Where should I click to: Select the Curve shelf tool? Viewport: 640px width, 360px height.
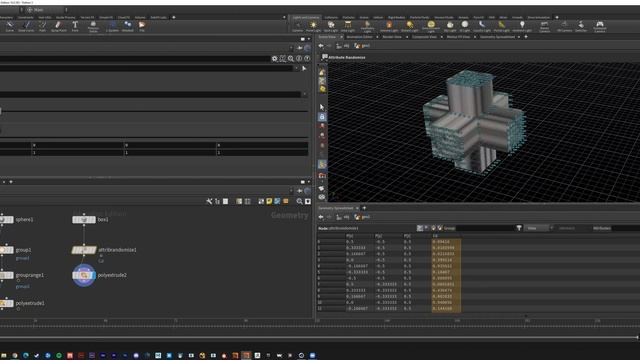pos(9,27)
